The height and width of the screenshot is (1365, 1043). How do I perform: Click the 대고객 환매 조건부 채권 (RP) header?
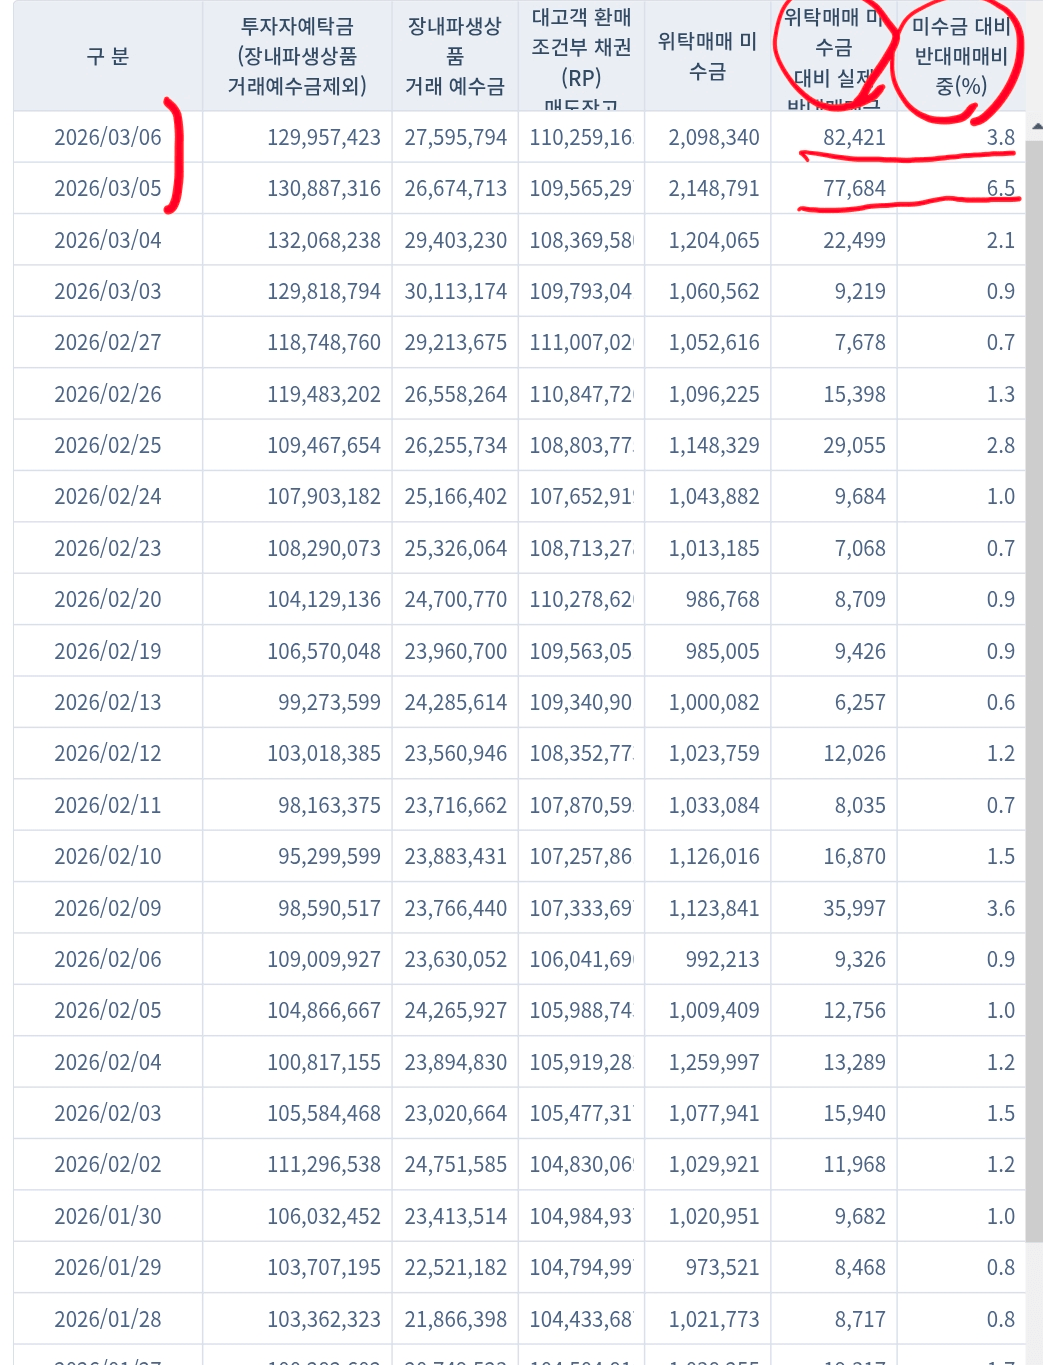[x=581, y=56]
